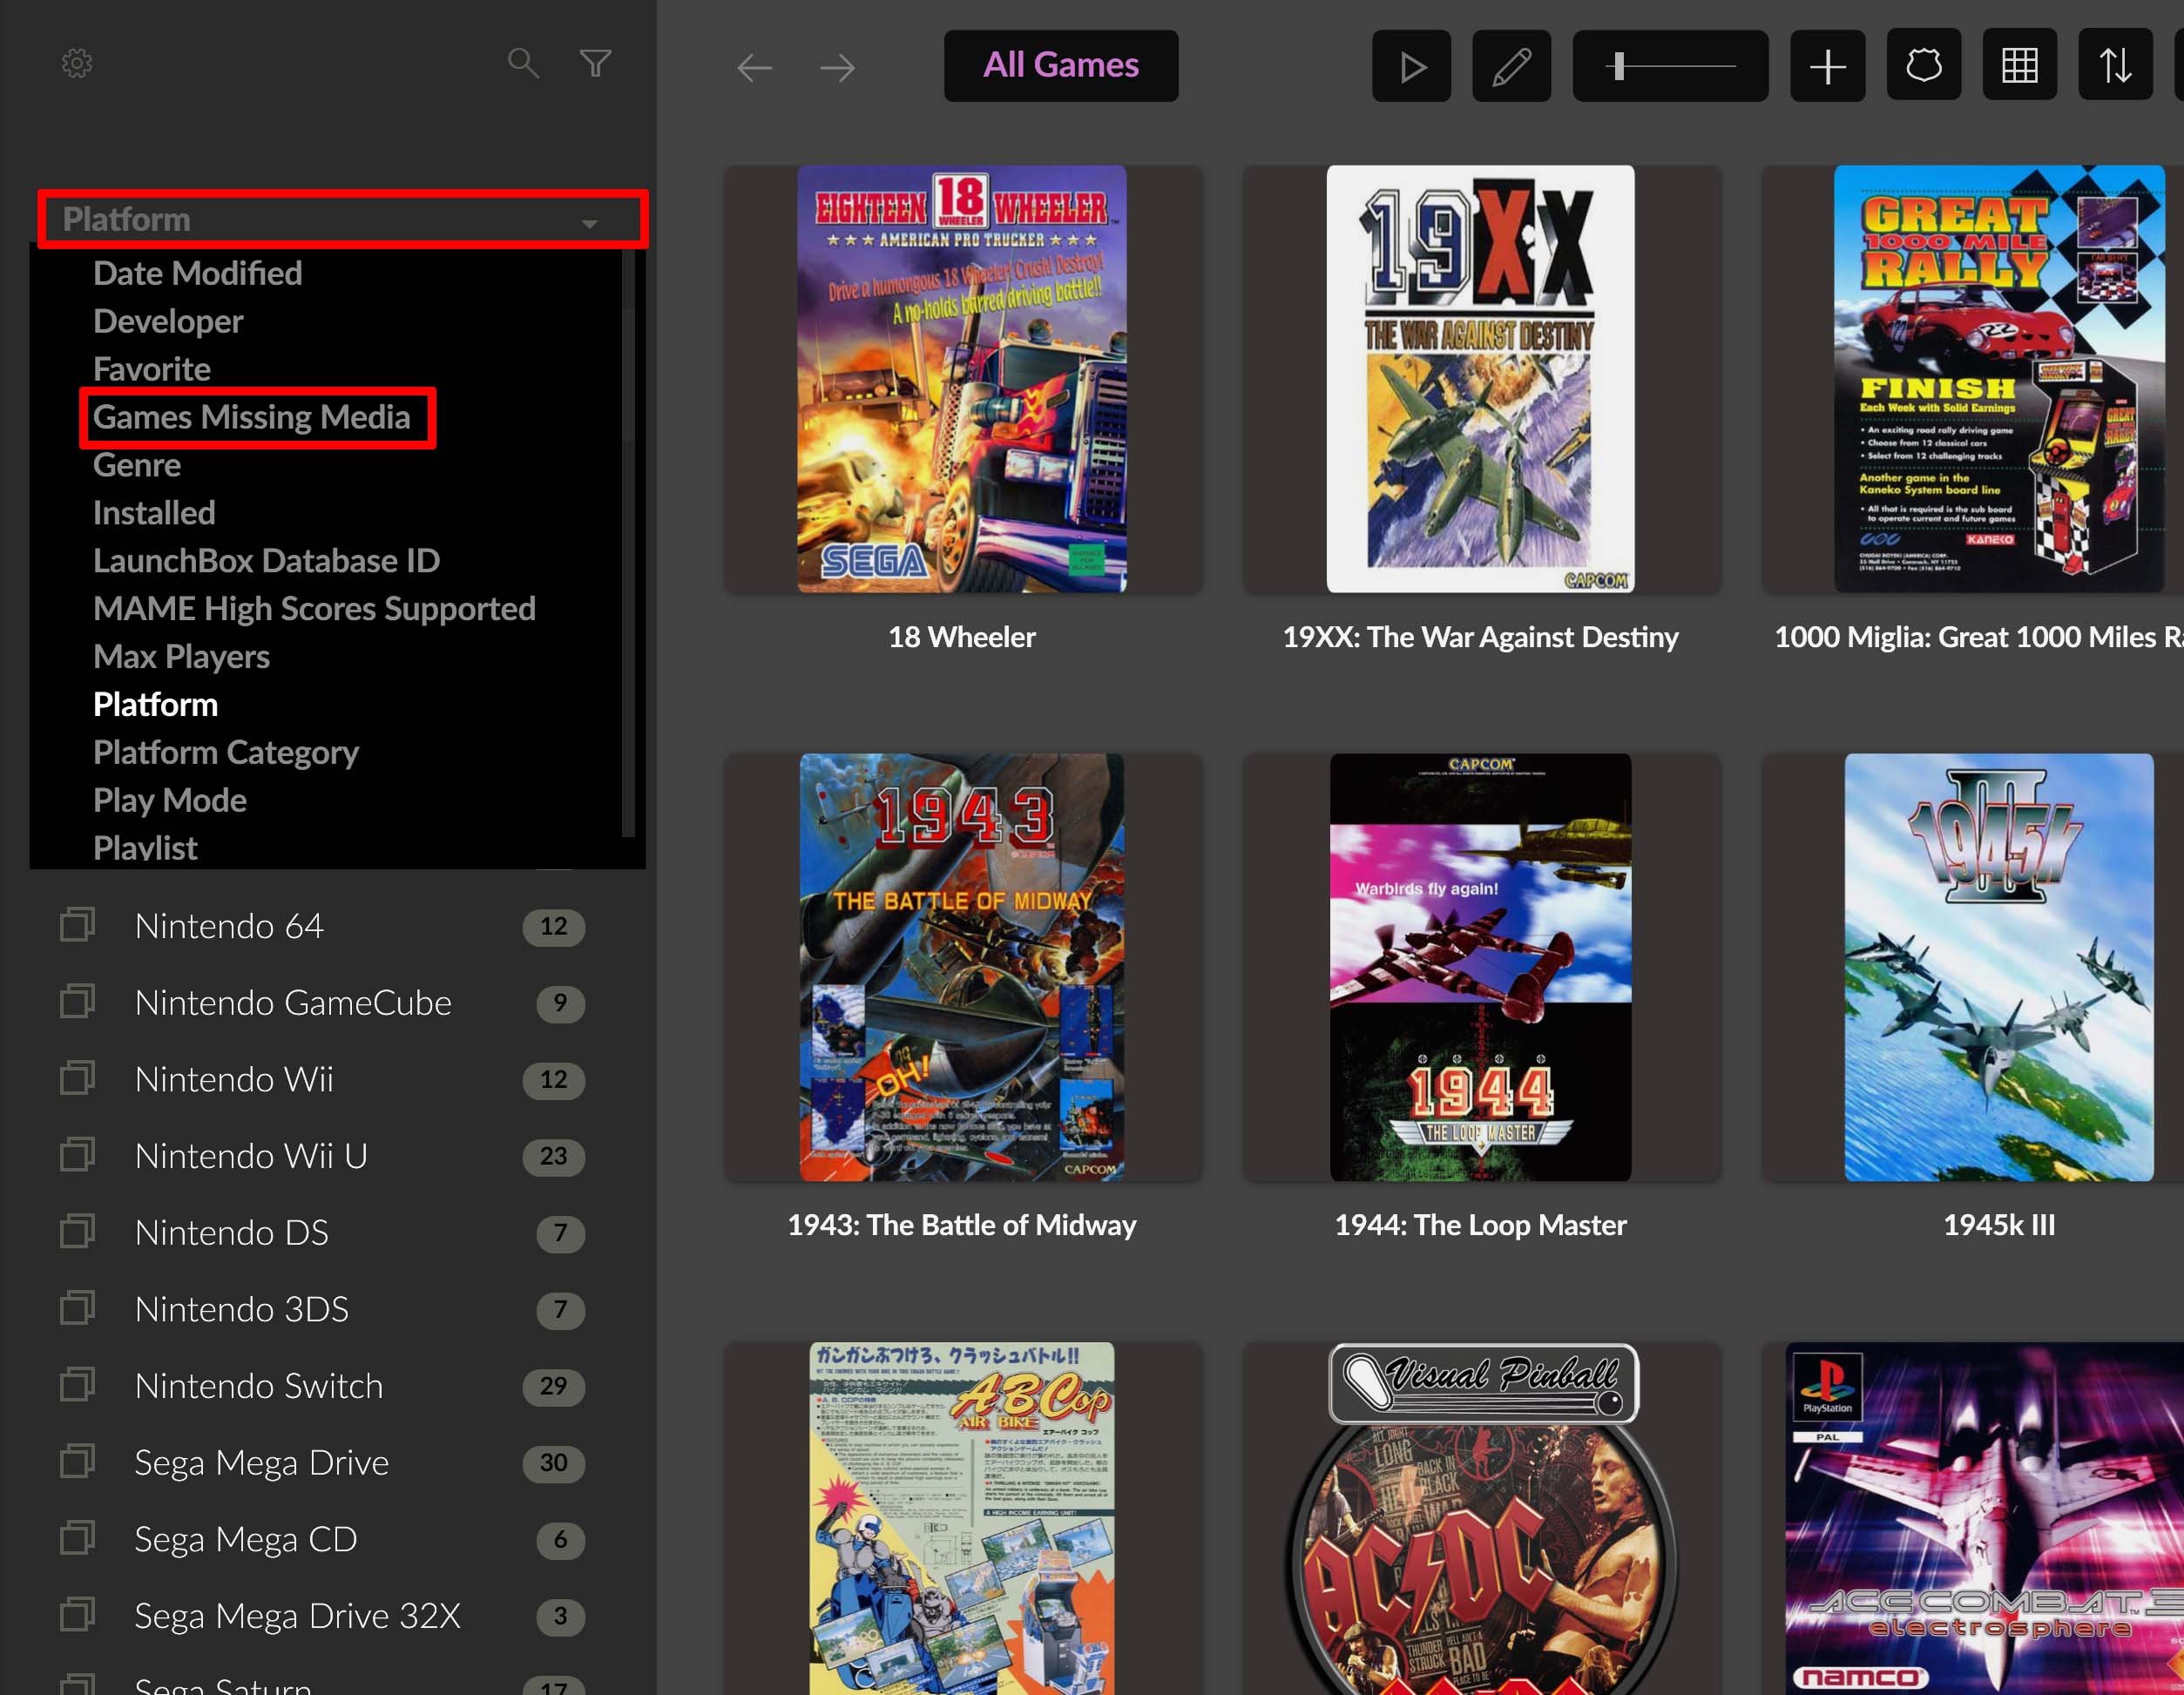Click Nintendo Switch count badge 29
2184x1695 pixels.
553,1386
